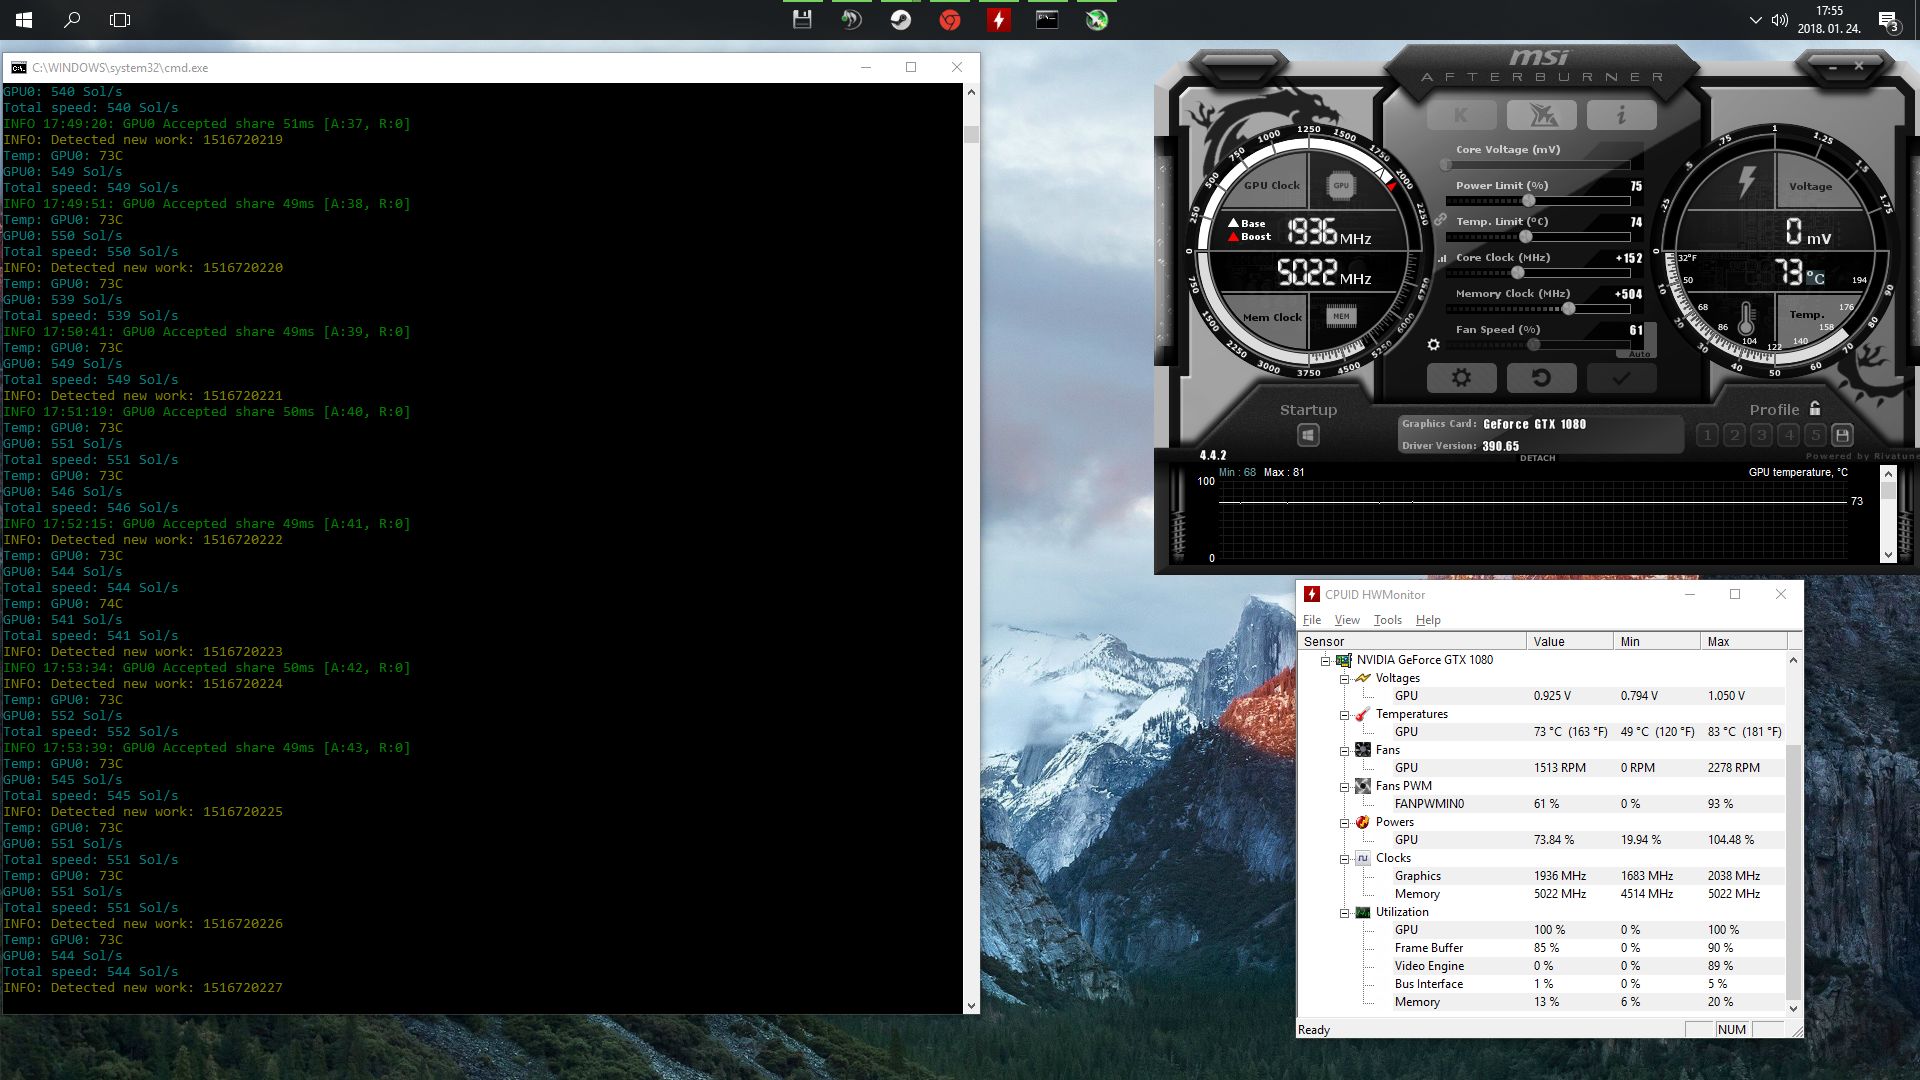Launch the MSI Kombustor 'K' button
This screenshot has width=1920, height=1080.
tap(1461, 116)
